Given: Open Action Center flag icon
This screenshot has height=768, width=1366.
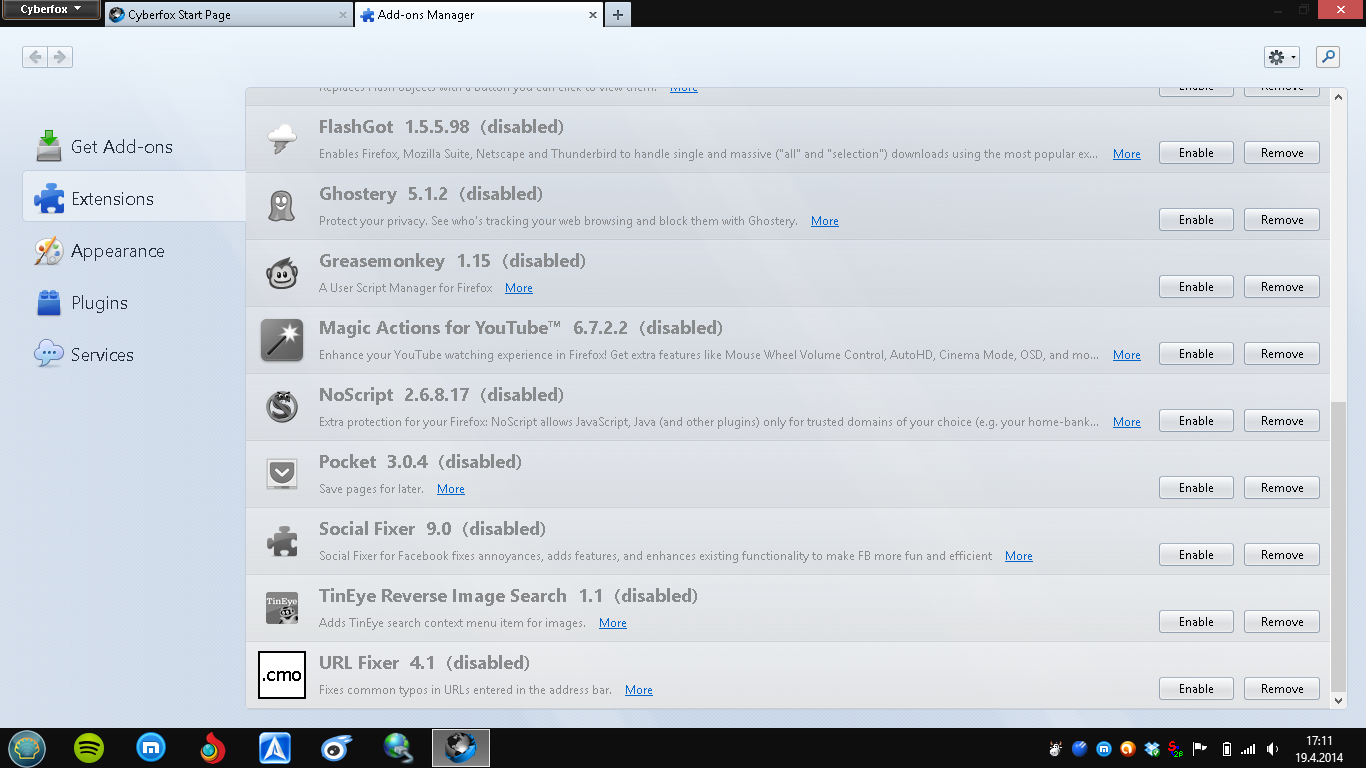Looking at the screenshot, I should 1200,748.
